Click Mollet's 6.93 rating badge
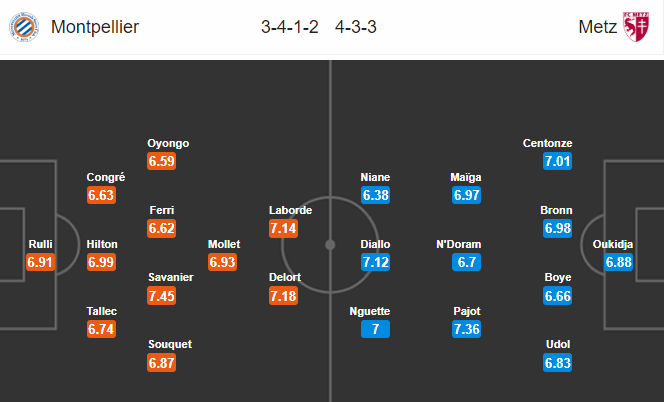Viewport: 664px width, 402px height. tap(222, 262)
